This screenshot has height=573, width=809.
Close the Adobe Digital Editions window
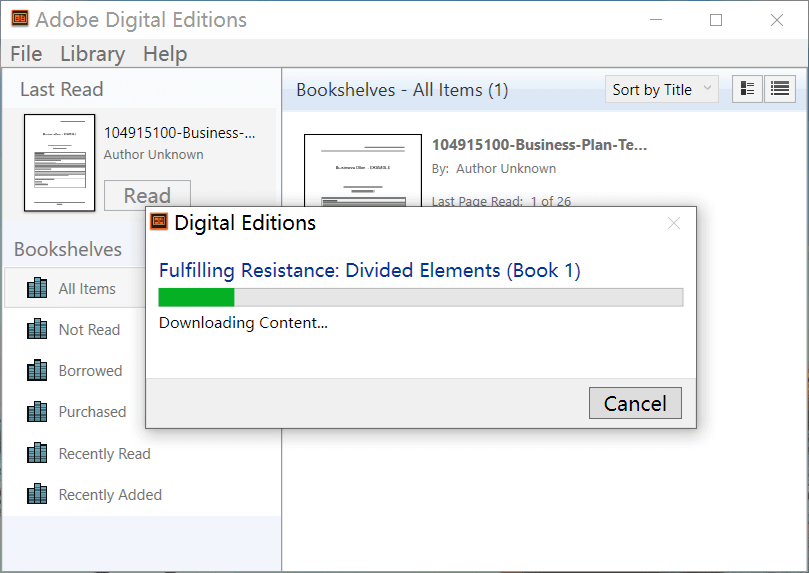click(x=776, y=20)
